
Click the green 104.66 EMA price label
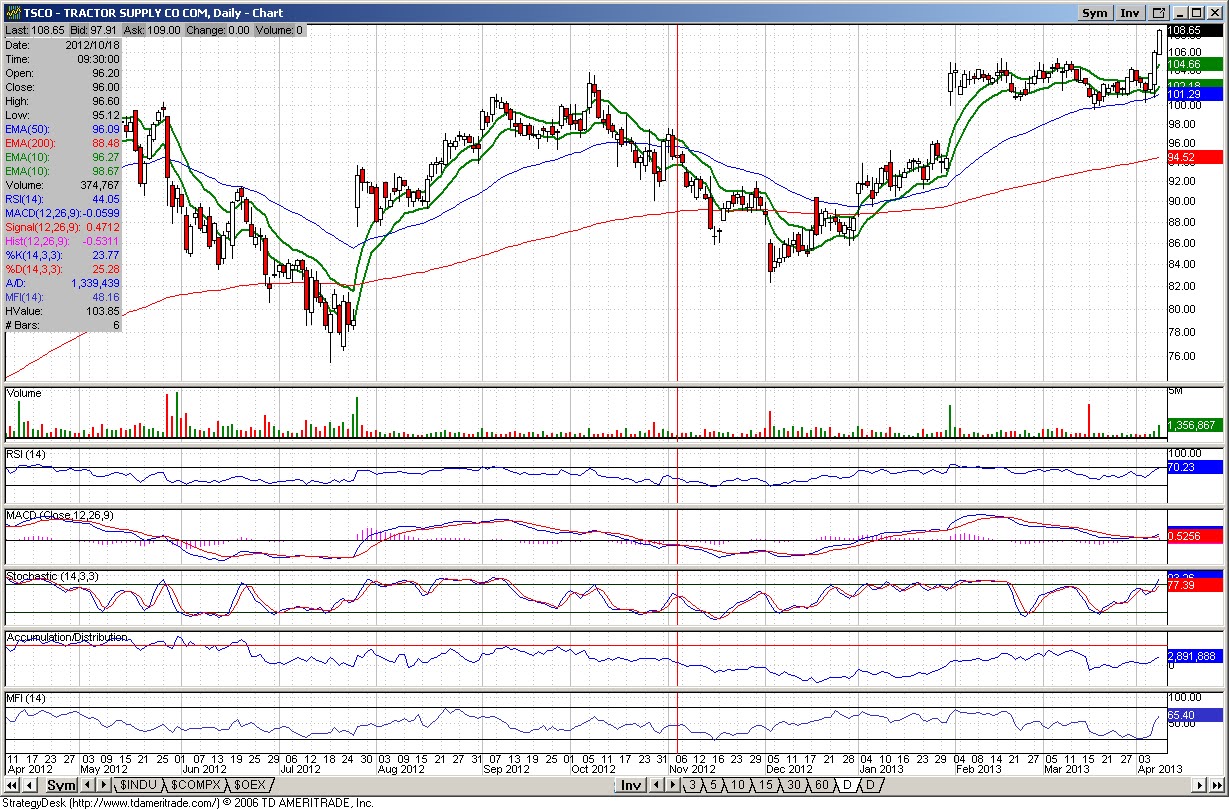pos(1195,64)
